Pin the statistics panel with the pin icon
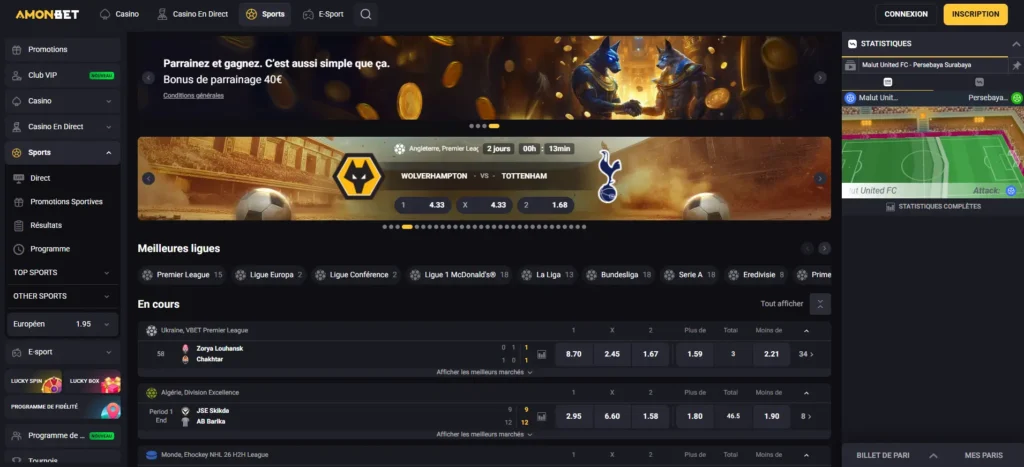This screenshot has width=1024, height=467. (x=1016, y=65)
